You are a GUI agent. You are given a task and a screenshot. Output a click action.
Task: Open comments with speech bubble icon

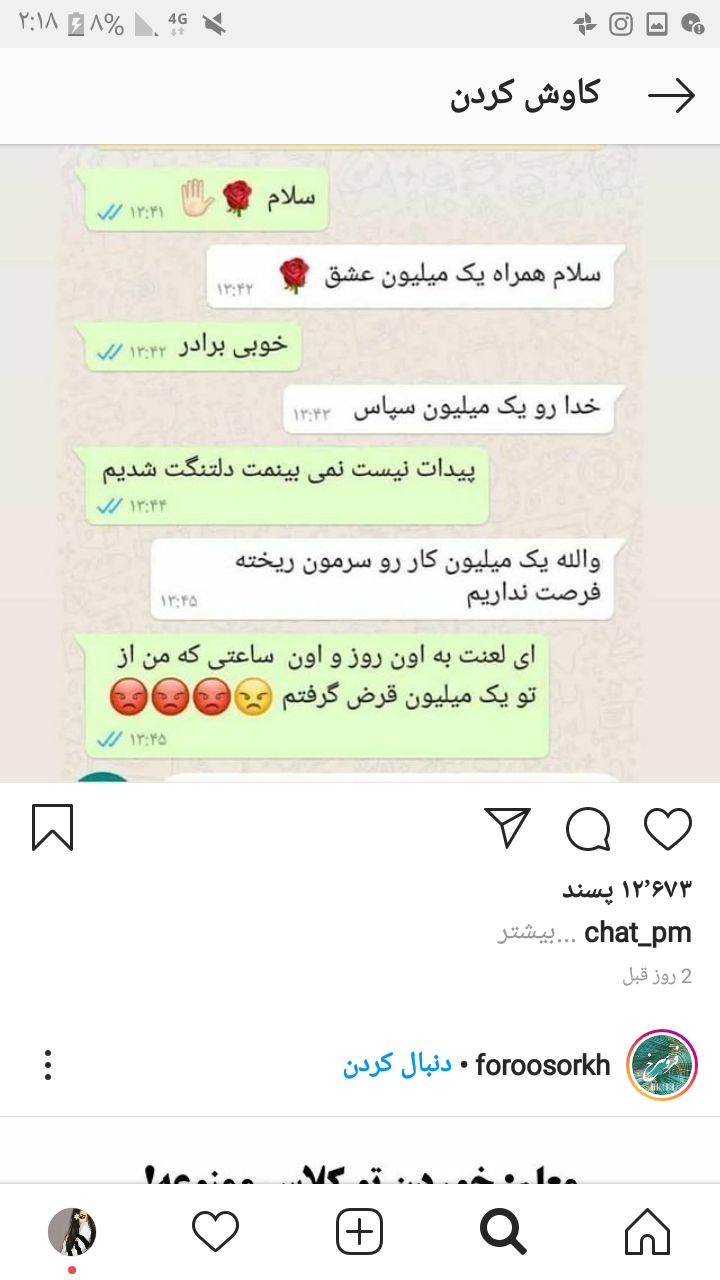point(588,829)
